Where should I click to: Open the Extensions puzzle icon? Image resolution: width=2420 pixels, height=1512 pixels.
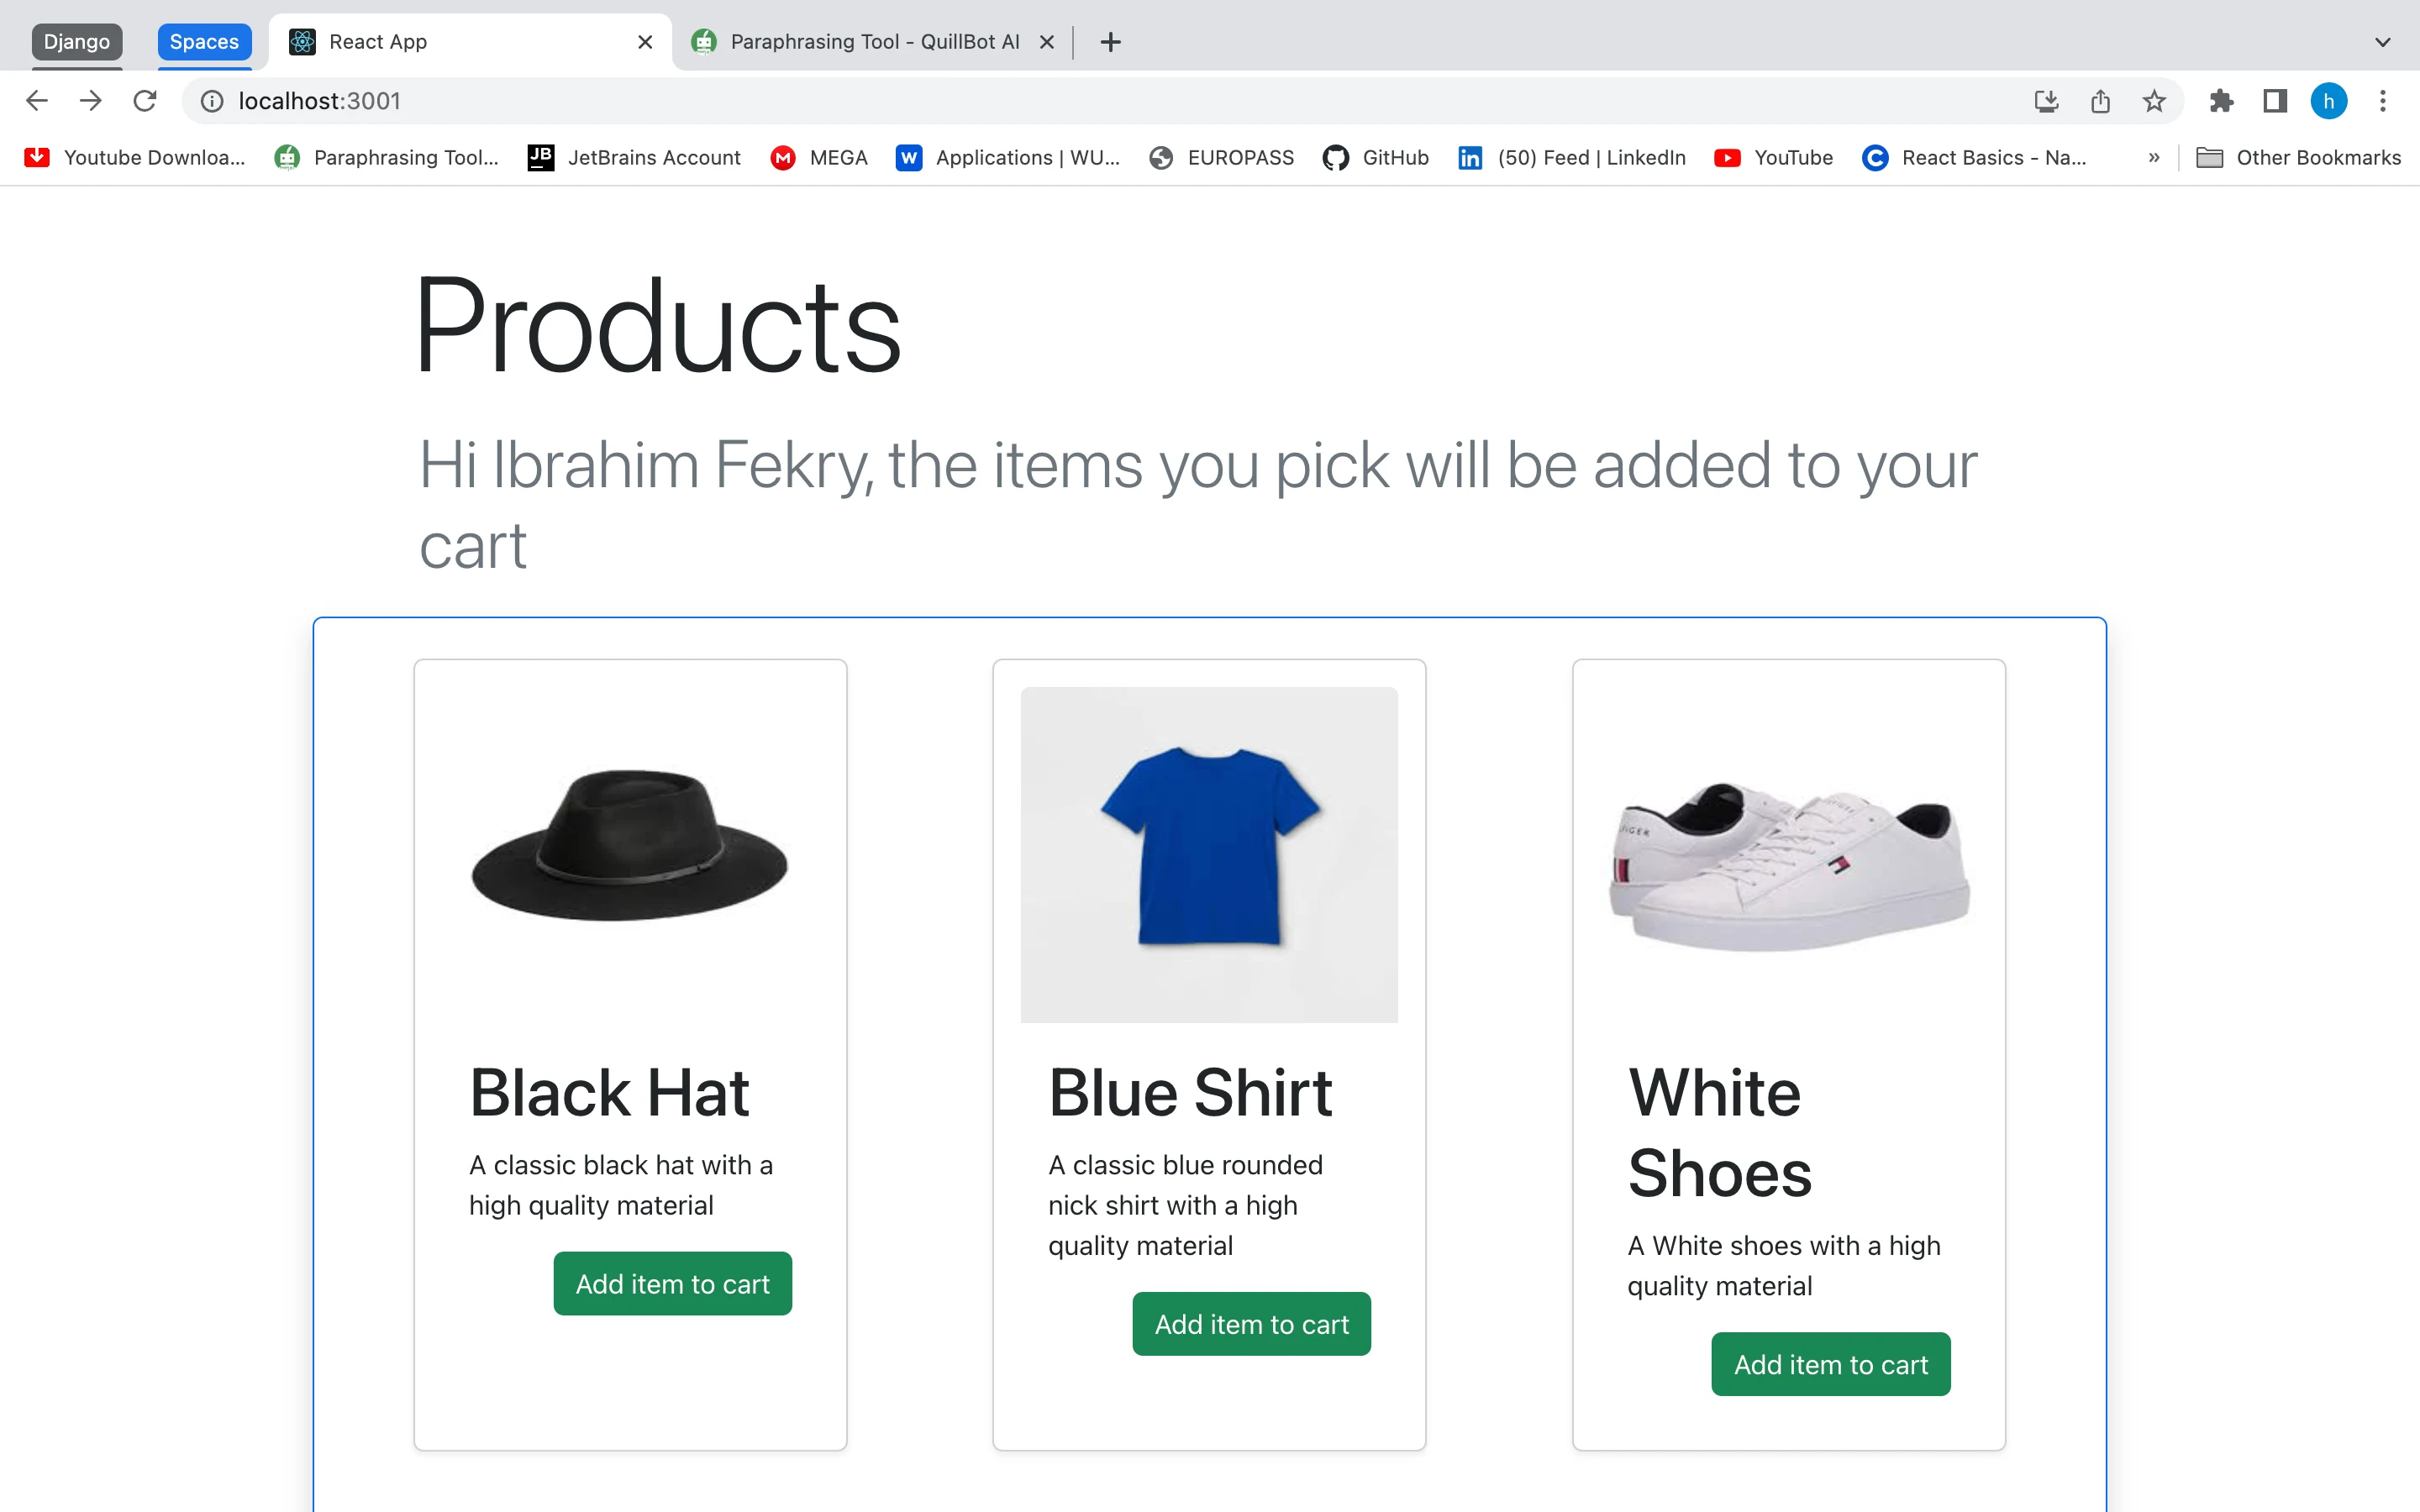point(2221,101)
